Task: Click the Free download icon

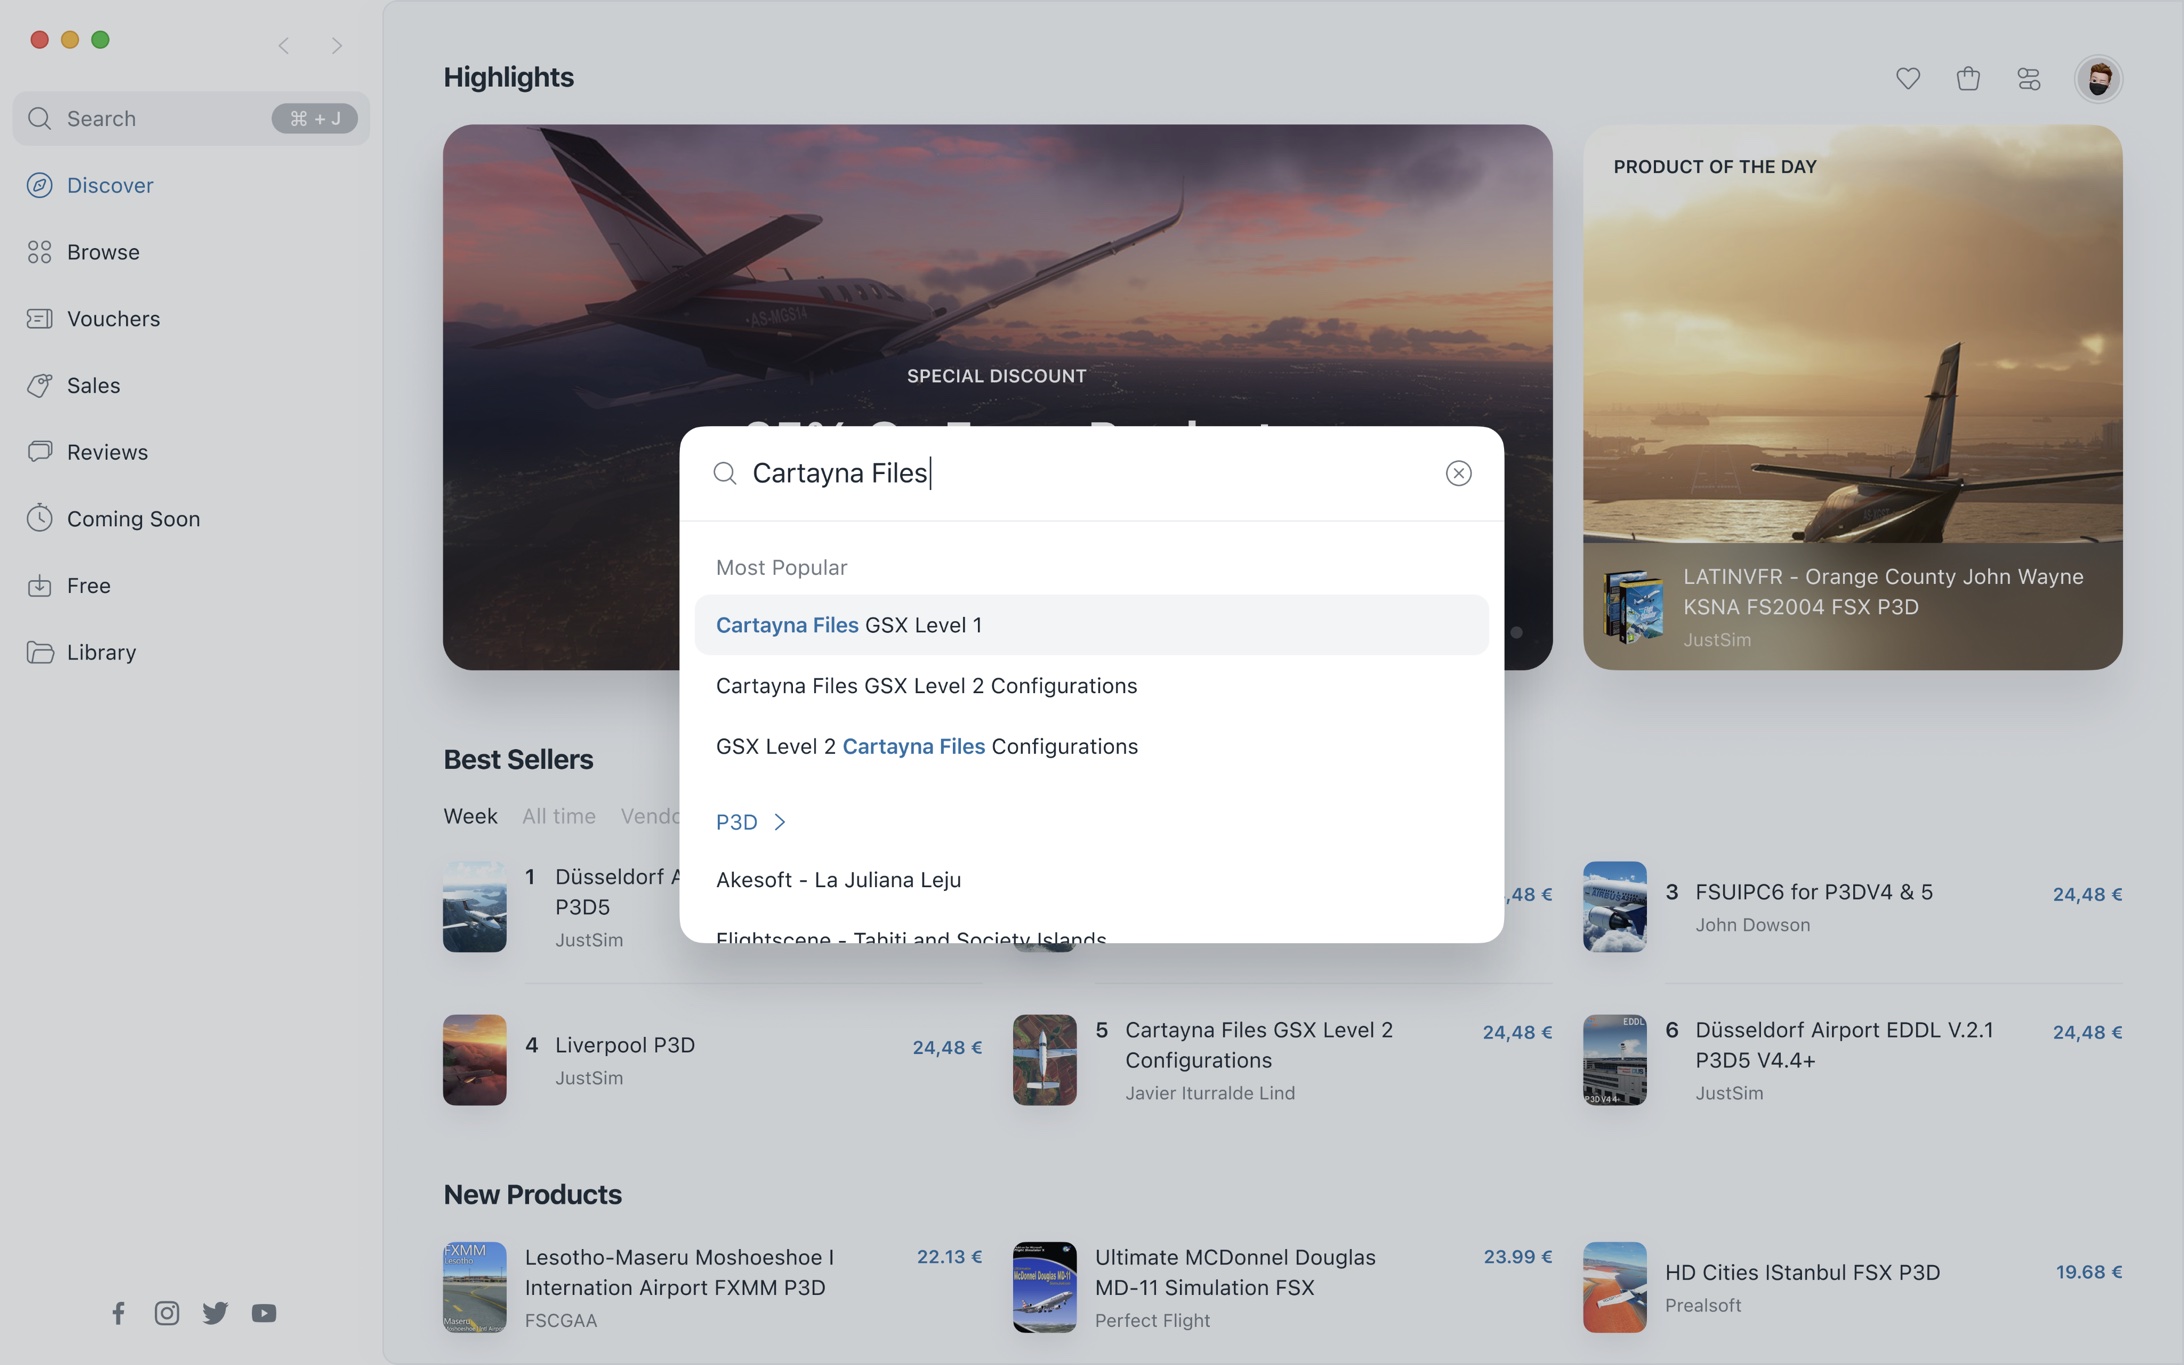Action: tap(40, 585)
